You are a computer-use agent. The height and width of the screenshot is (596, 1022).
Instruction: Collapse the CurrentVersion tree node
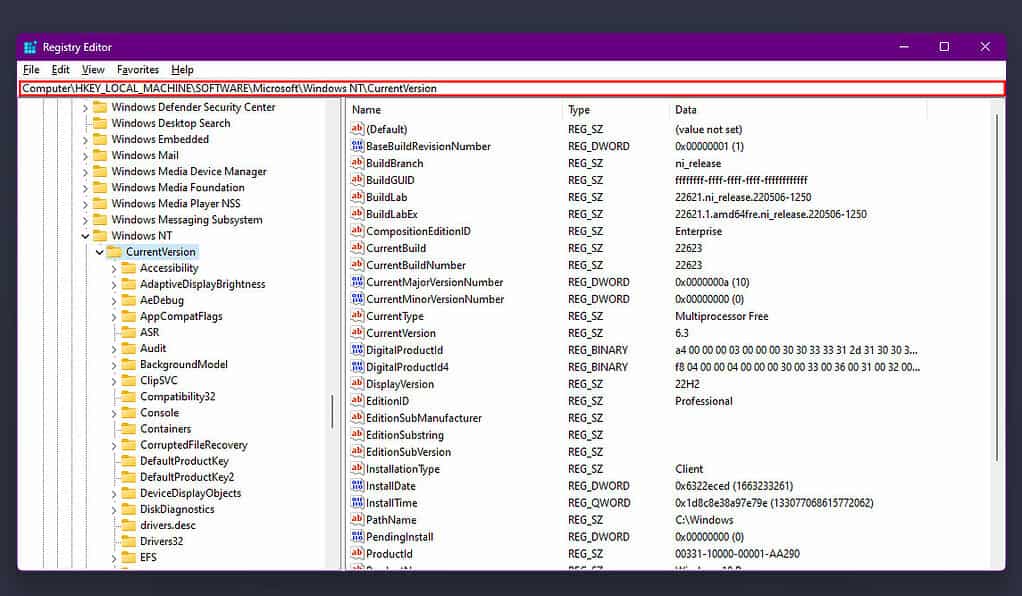100,252
